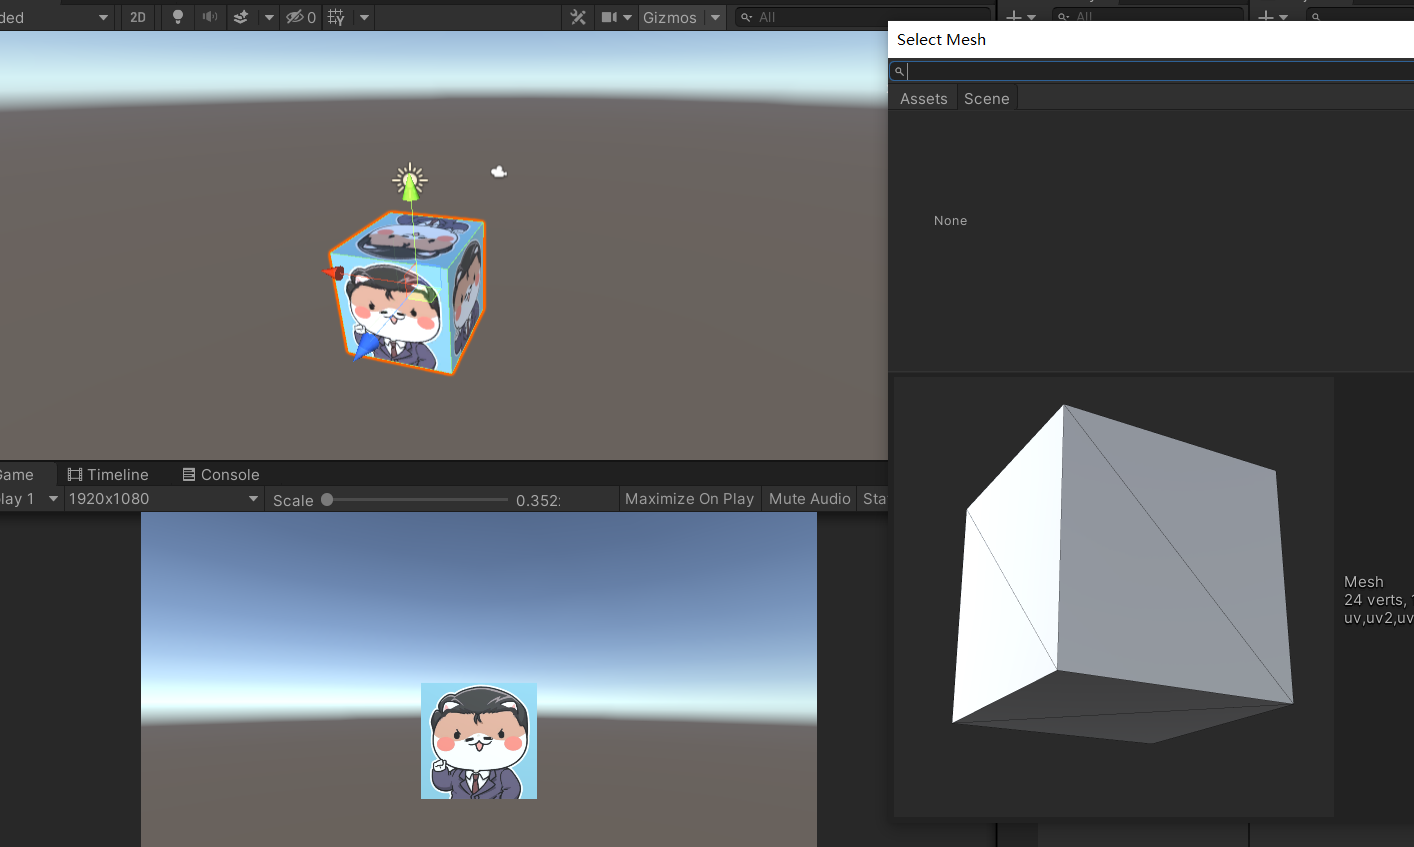Toggle Mute Audio in Game view
Image resolution: width=1414 pixels, height=847 pixels.
pyautogui.click(x=809, y=498)
